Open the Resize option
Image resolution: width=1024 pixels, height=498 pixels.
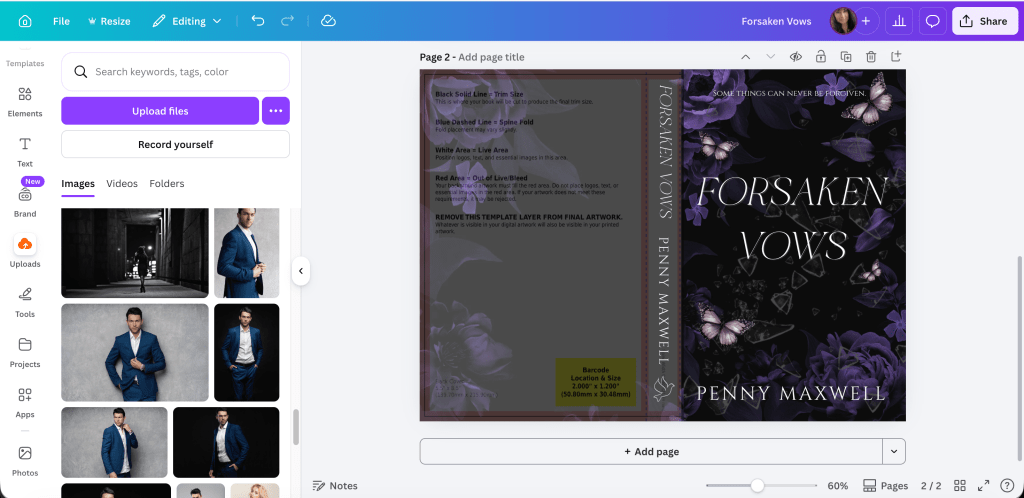click(x=108, y=21)
